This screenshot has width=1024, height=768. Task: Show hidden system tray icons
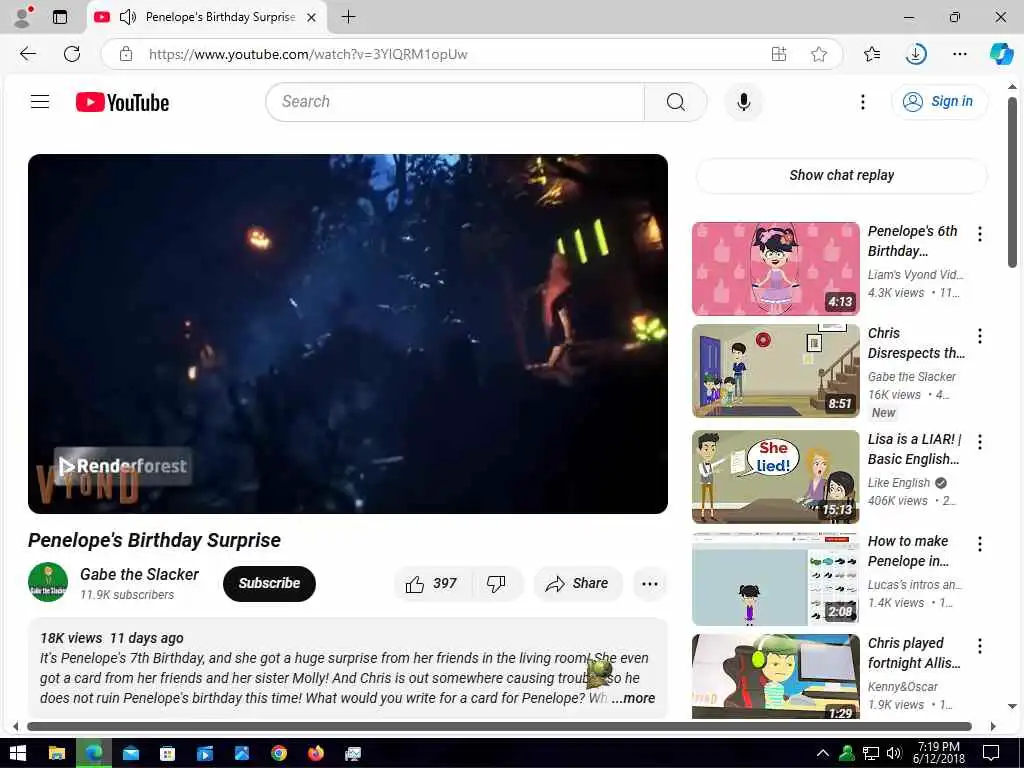tap(823, 753)
